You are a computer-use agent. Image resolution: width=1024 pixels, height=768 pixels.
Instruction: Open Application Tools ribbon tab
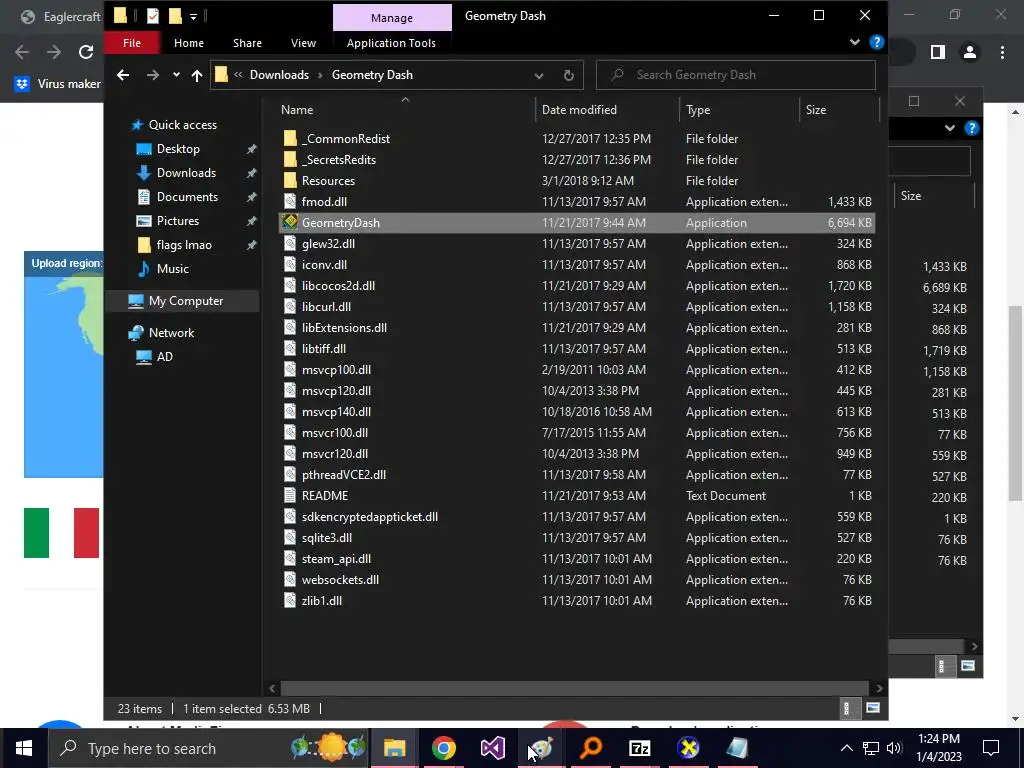tap(391, 43)
